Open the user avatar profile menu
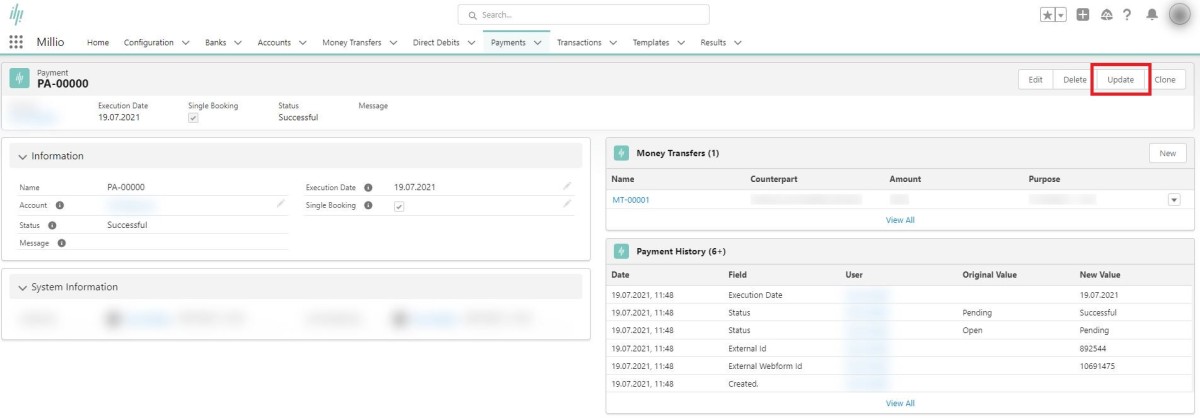The image size is (1200, 420). 1180,15
